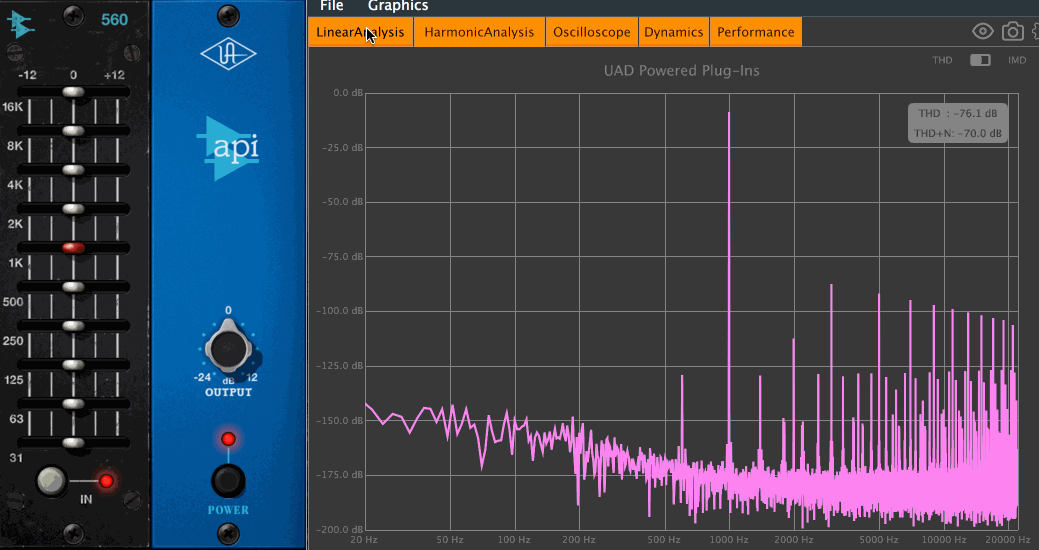Click the 2K band slider knob

pyautogui.click(x=74, y=209)
